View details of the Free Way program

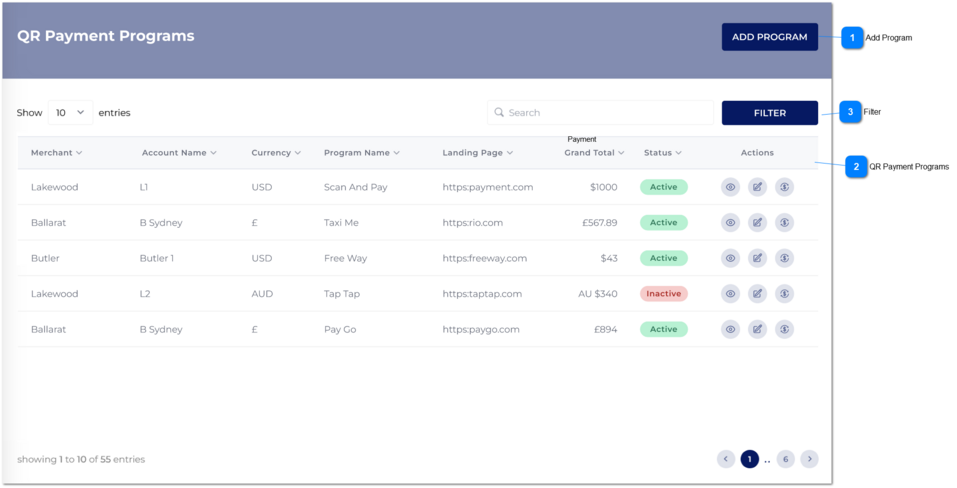[x=730, y=258]
